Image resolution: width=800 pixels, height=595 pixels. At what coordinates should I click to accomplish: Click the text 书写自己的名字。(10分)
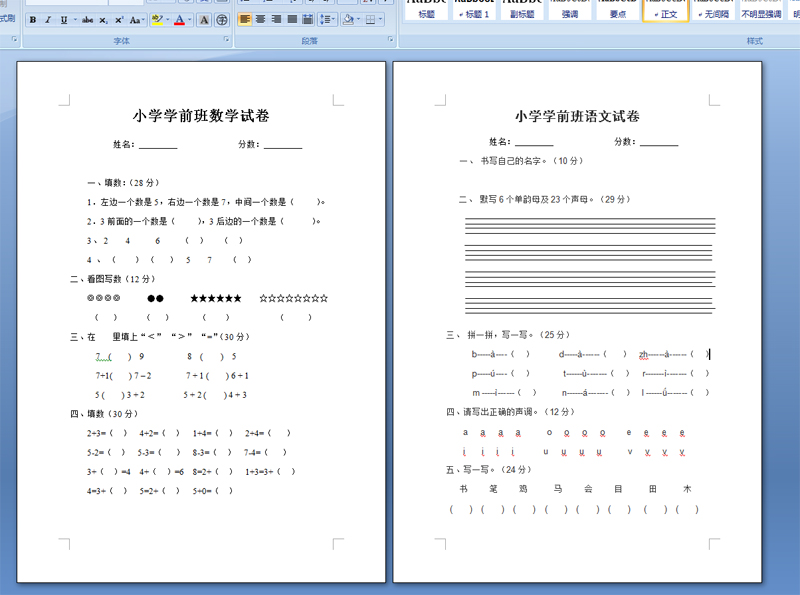(532, 161)
